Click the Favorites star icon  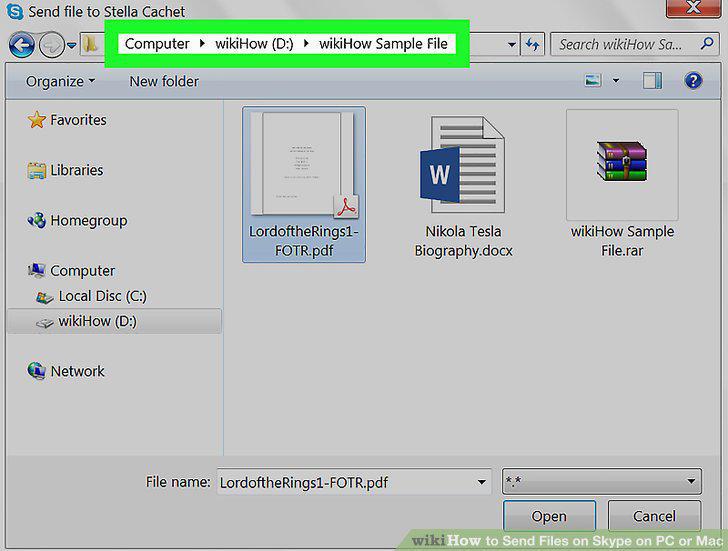pyautogui.click(x=37, y=120)
